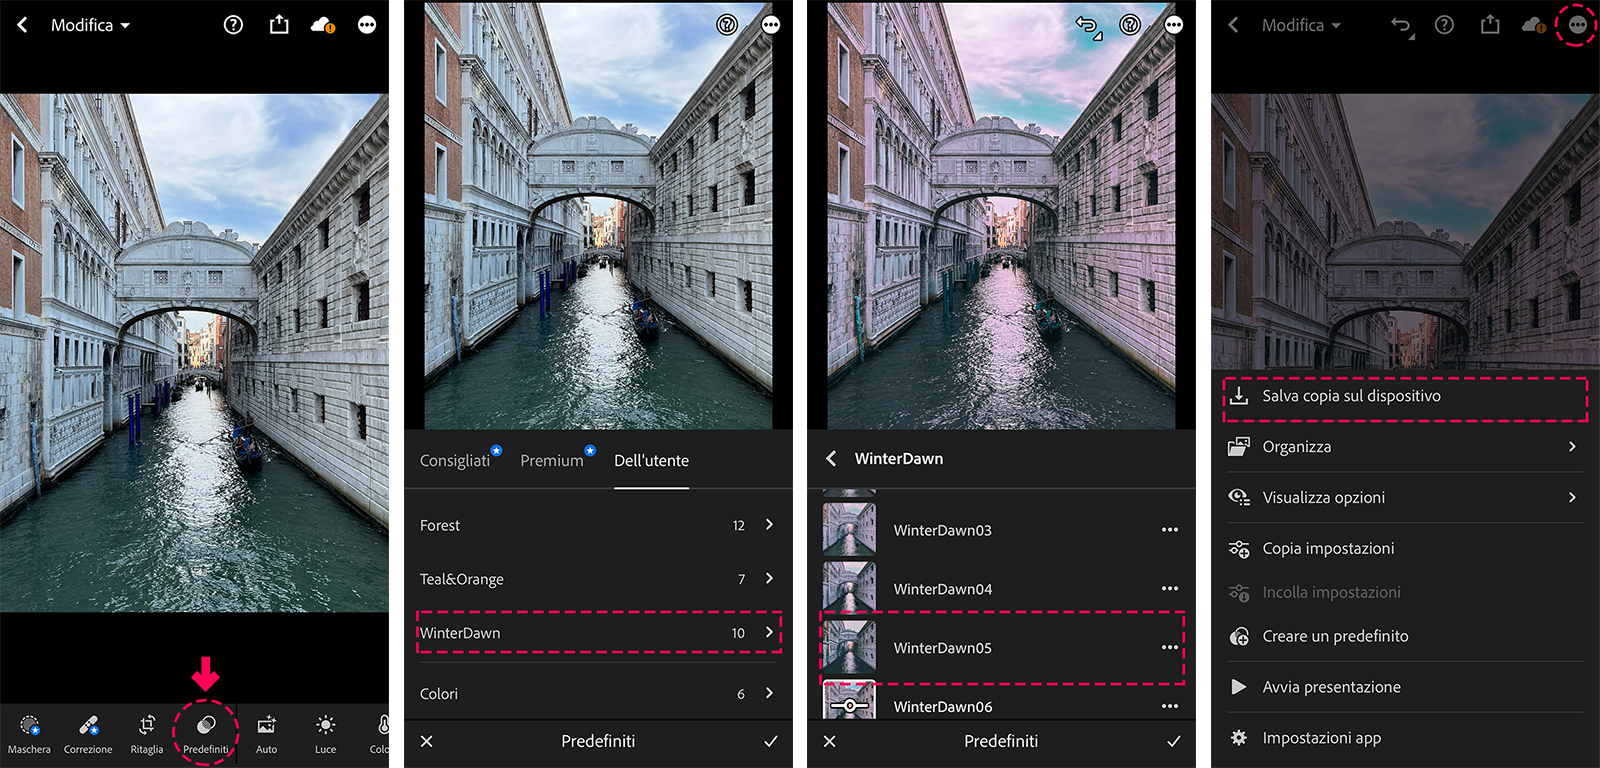Tap amount slider icon on WinterDawn06 thumbnail
The image size is (1600, 768).
(849, 706)
